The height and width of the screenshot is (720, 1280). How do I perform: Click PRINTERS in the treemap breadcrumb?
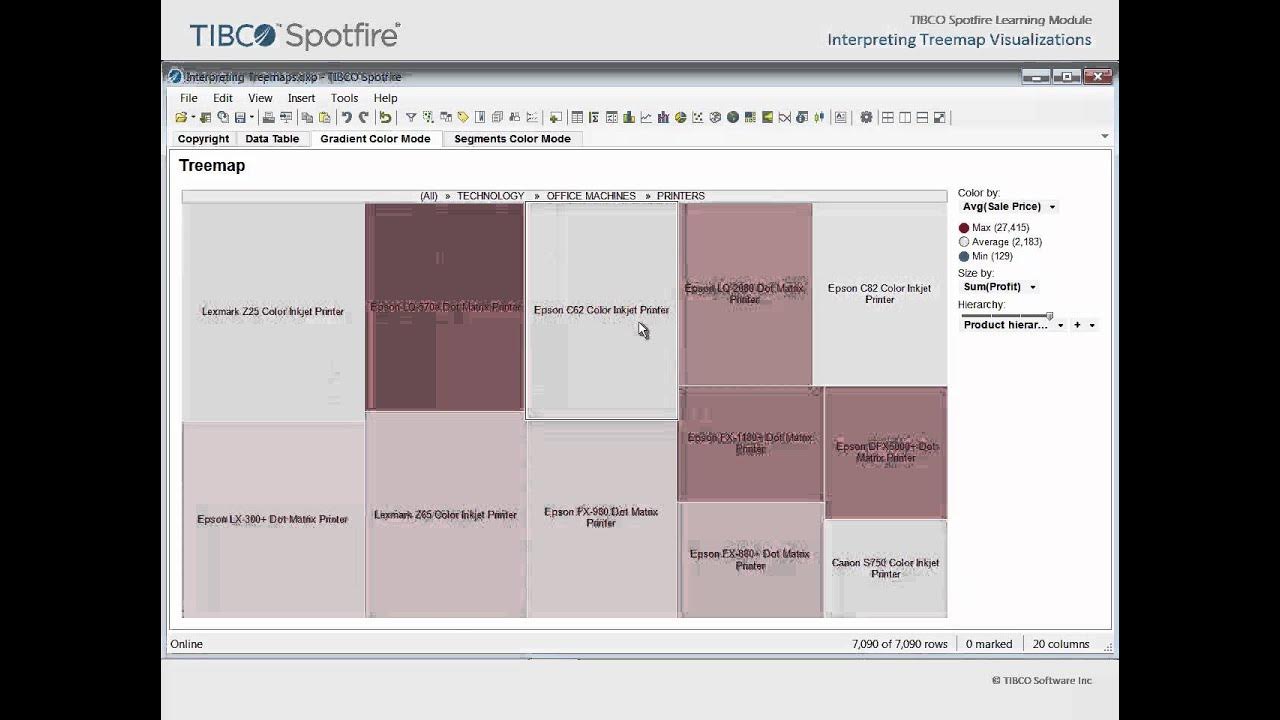[x=681, y=196]
